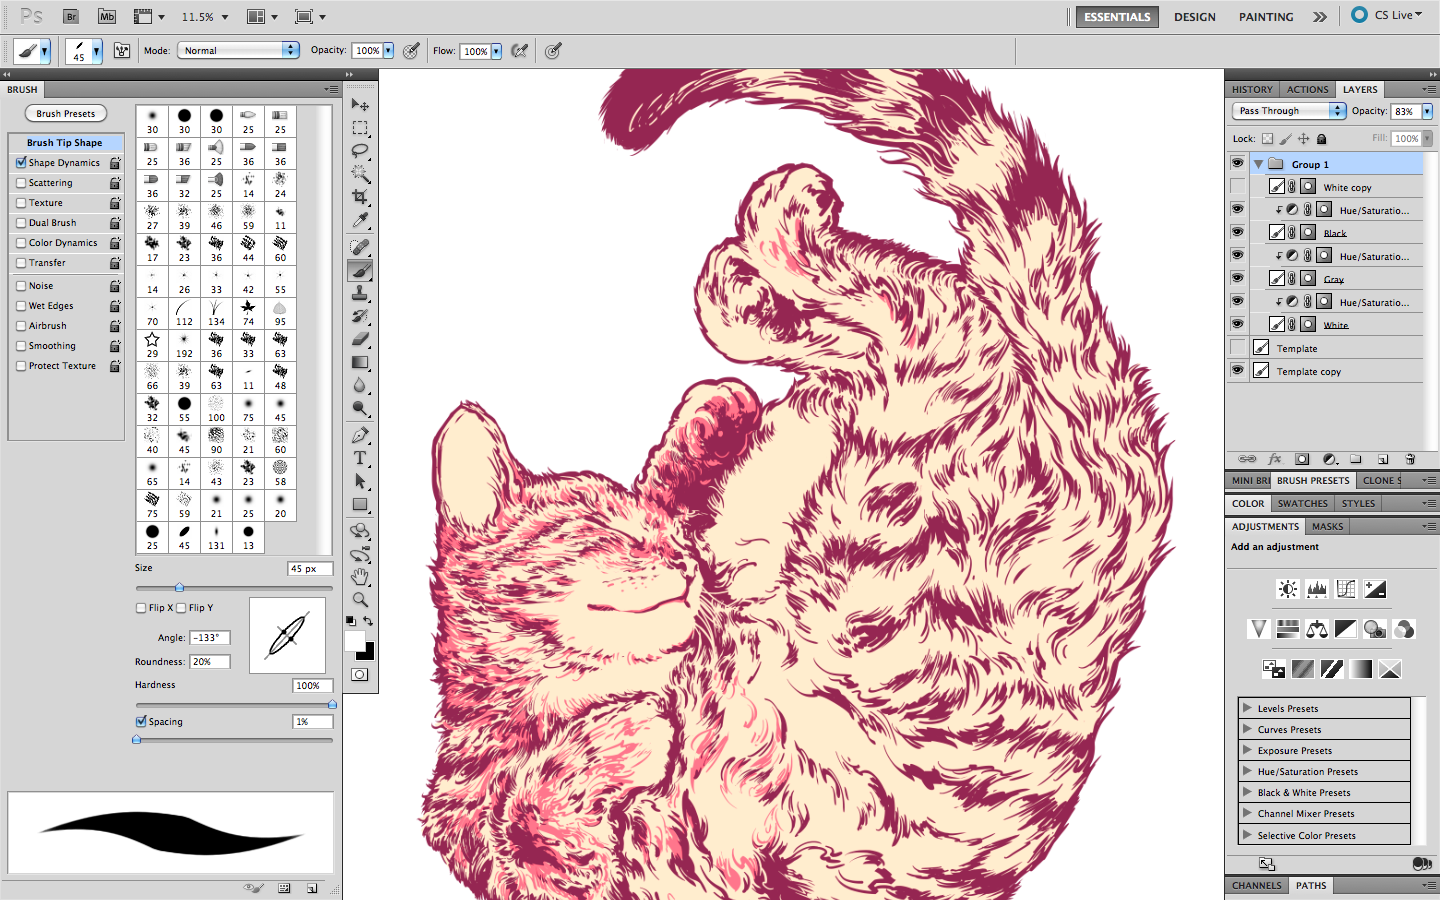Screen dimensions: 1440x900
Task: Select the Spot Healing Brush tool
Action: 360,247
